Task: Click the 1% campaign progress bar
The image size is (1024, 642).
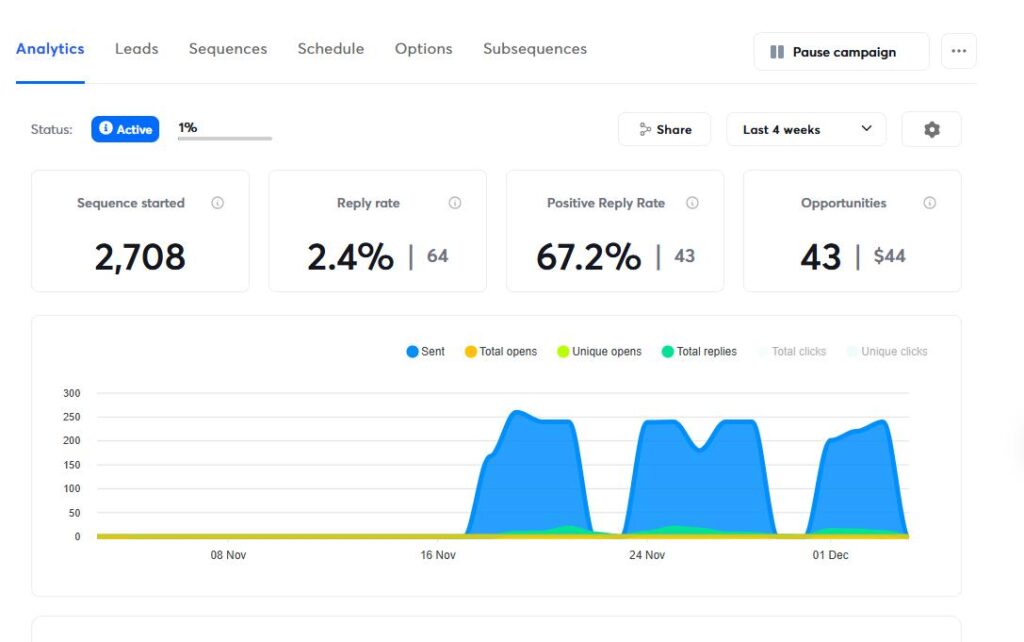Action: (x=224, y=138)
